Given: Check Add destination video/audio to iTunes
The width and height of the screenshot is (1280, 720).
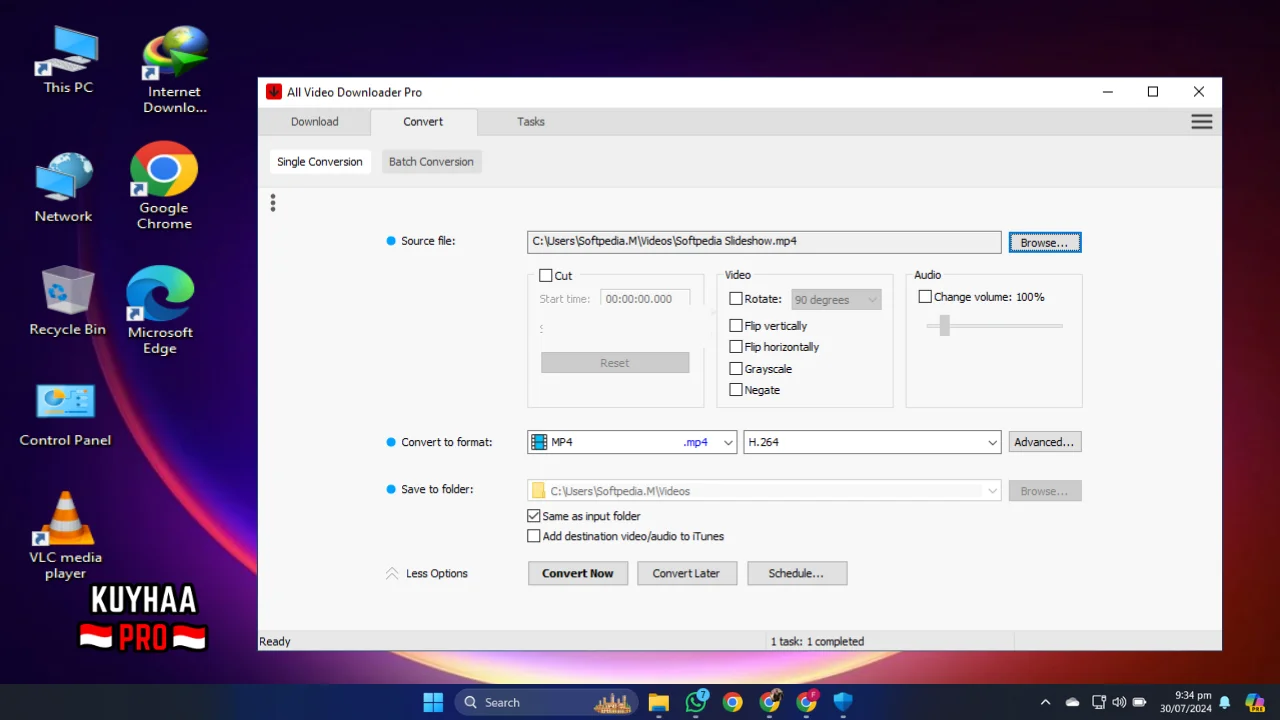Looking at the screenshot, I should click(x=533, y=536).
